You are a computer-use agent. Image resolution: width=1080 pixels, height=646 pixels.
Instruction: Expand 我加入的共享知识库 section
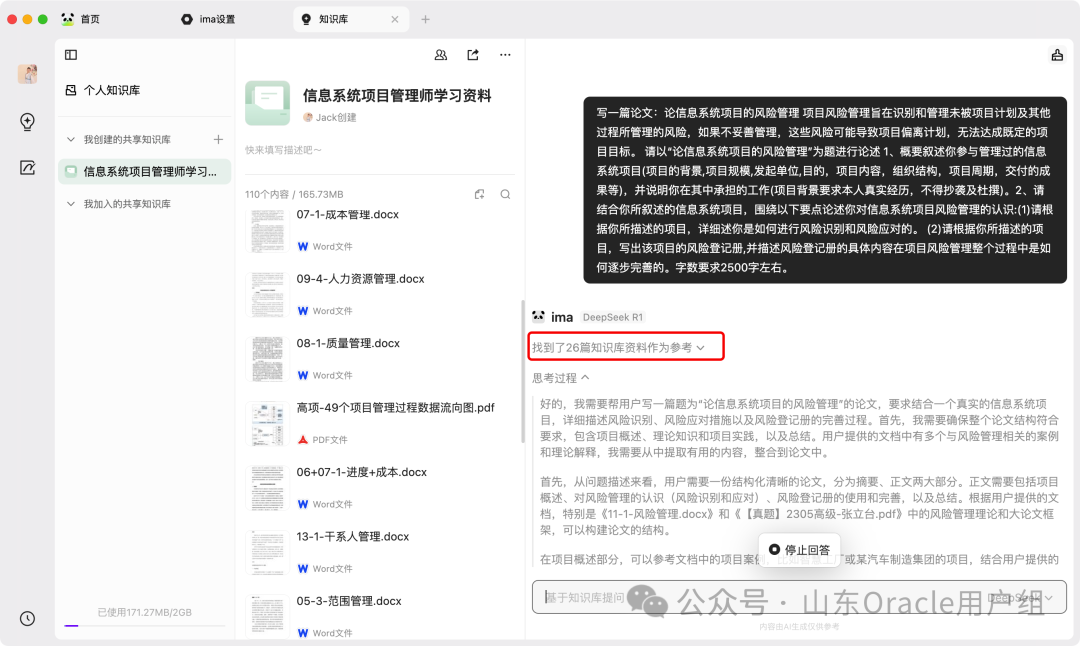point(71,204)
